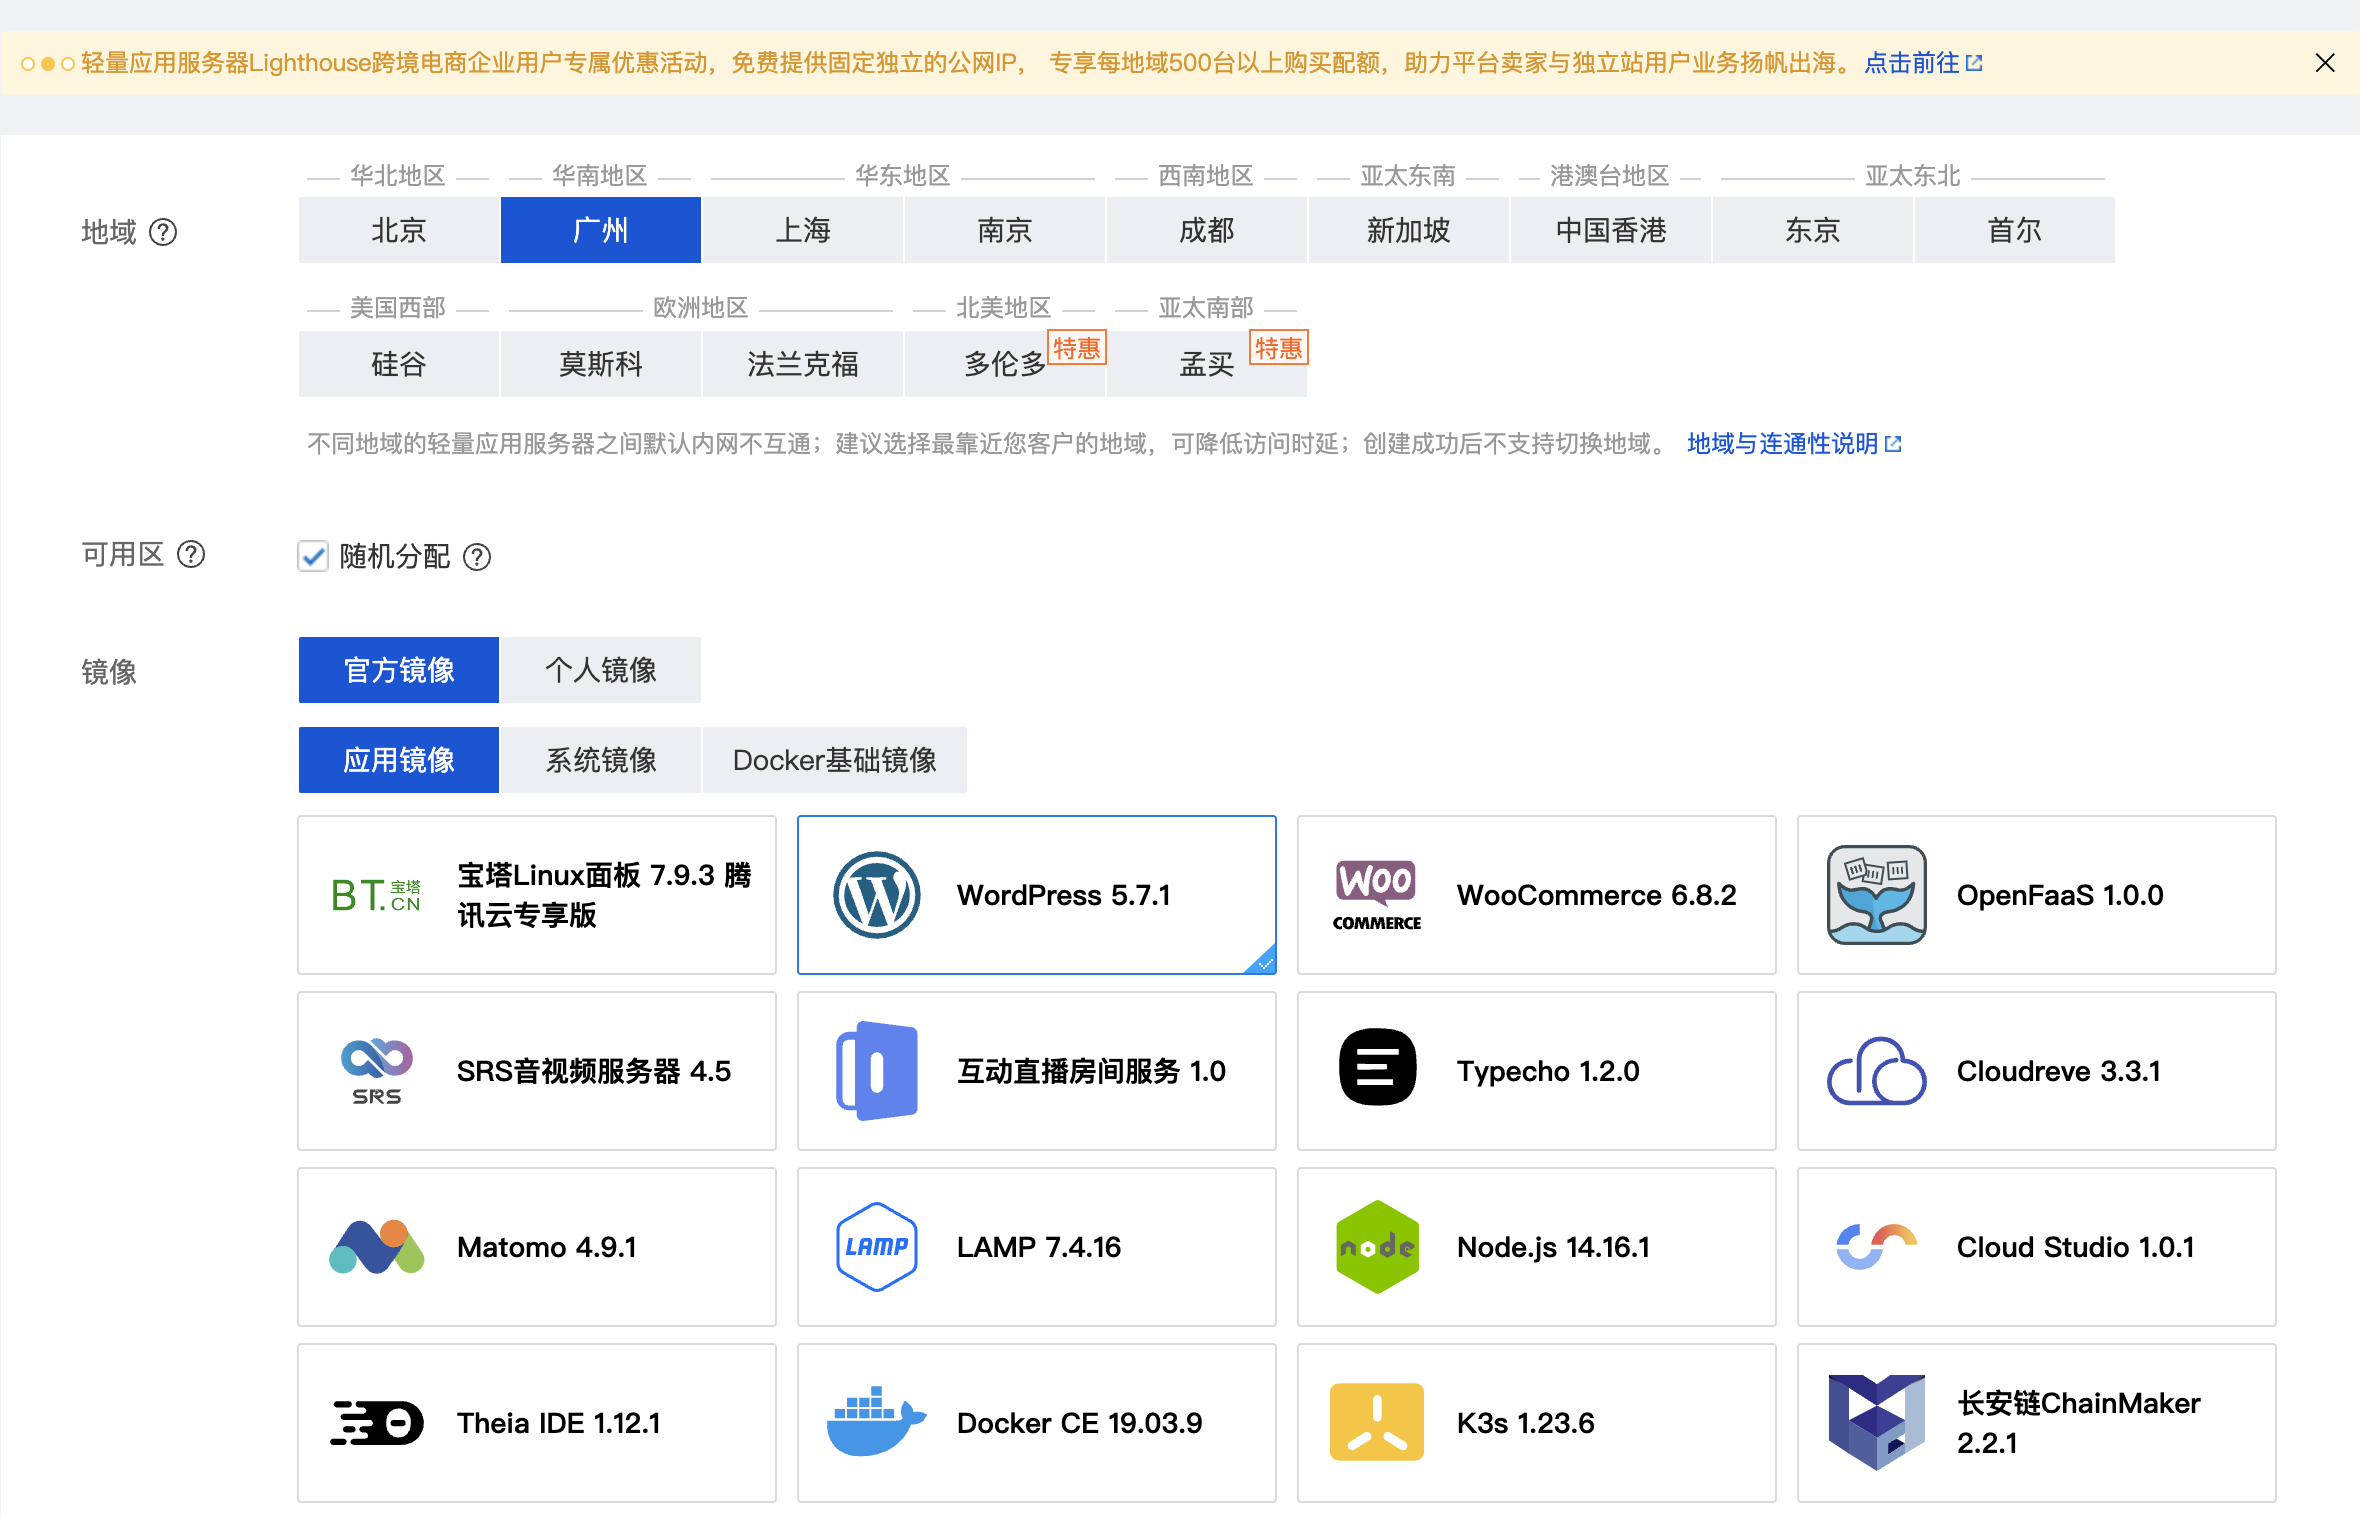
Task: Click the OpenFaaS whale icon
Action: (x=1877, y=895)
